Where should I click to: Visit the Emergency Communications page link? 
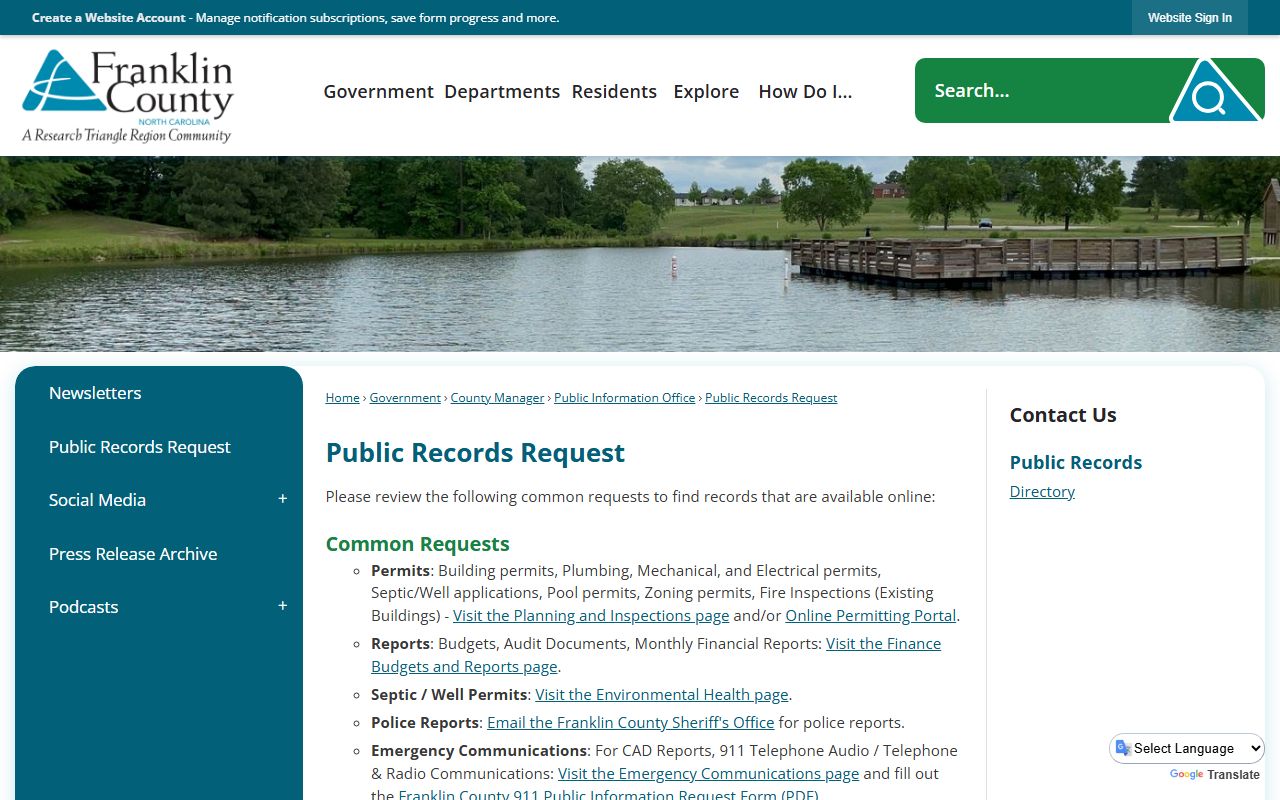pyautogui.click(x=708, y=774)
